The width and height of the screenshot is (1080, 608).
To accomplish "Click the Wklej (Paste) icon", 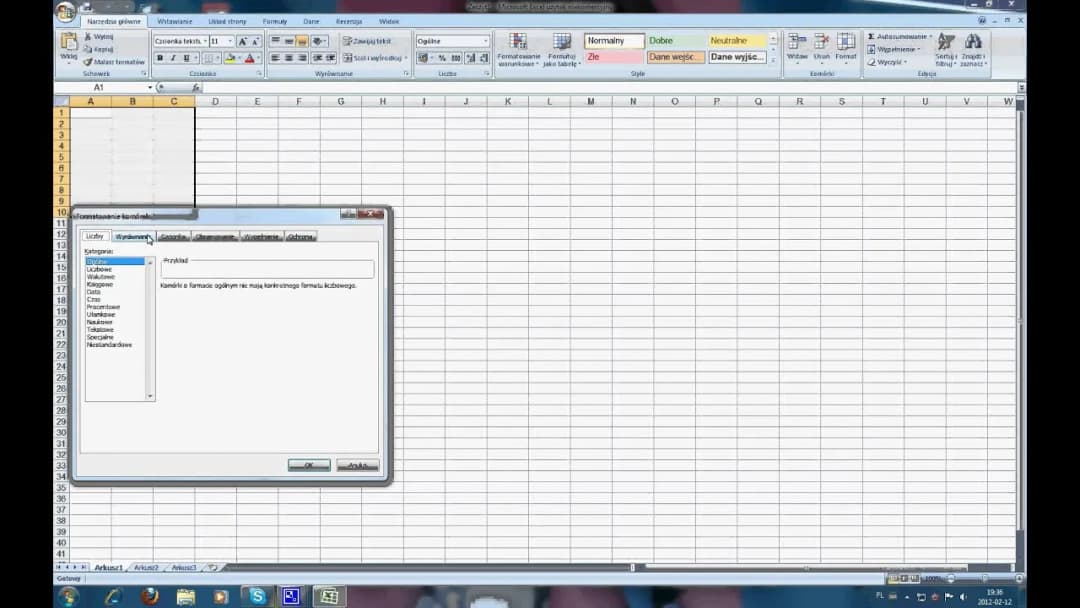I will 68,43.
